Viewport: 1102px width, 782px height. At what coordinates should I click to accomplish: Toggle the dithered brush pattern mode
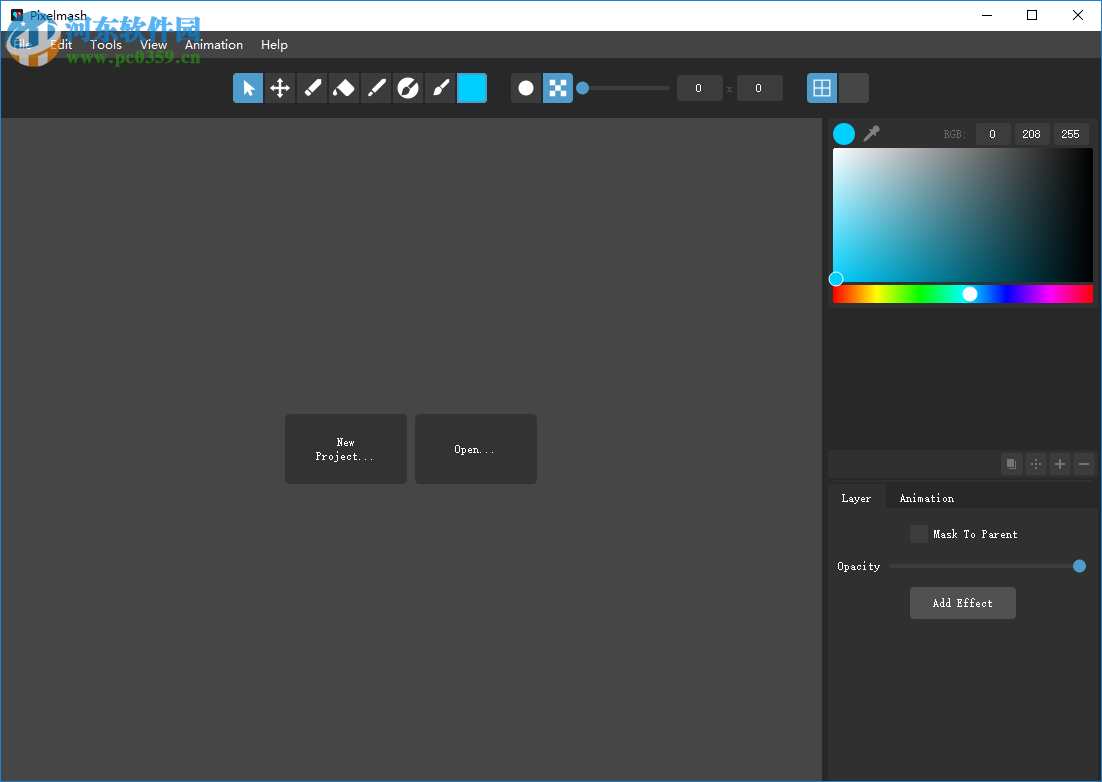[x=557, y=87]
